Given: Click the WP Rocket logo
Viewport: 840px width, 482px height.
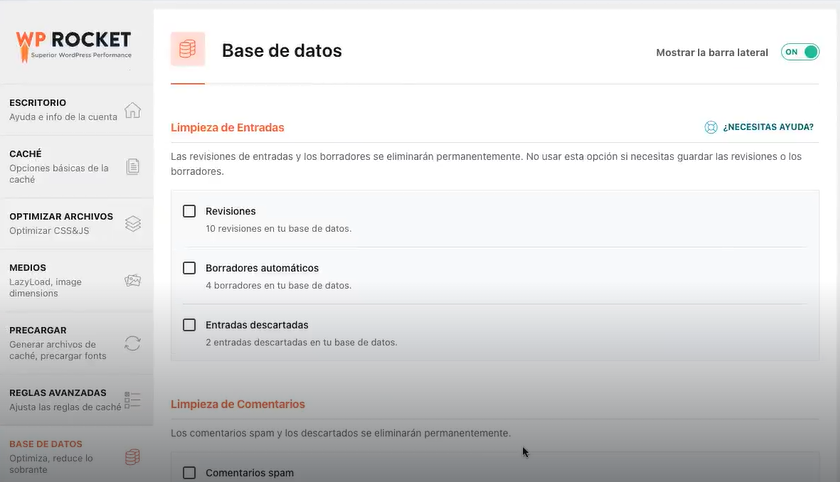Looking at the screenshot, I should (x=73, y=46).
